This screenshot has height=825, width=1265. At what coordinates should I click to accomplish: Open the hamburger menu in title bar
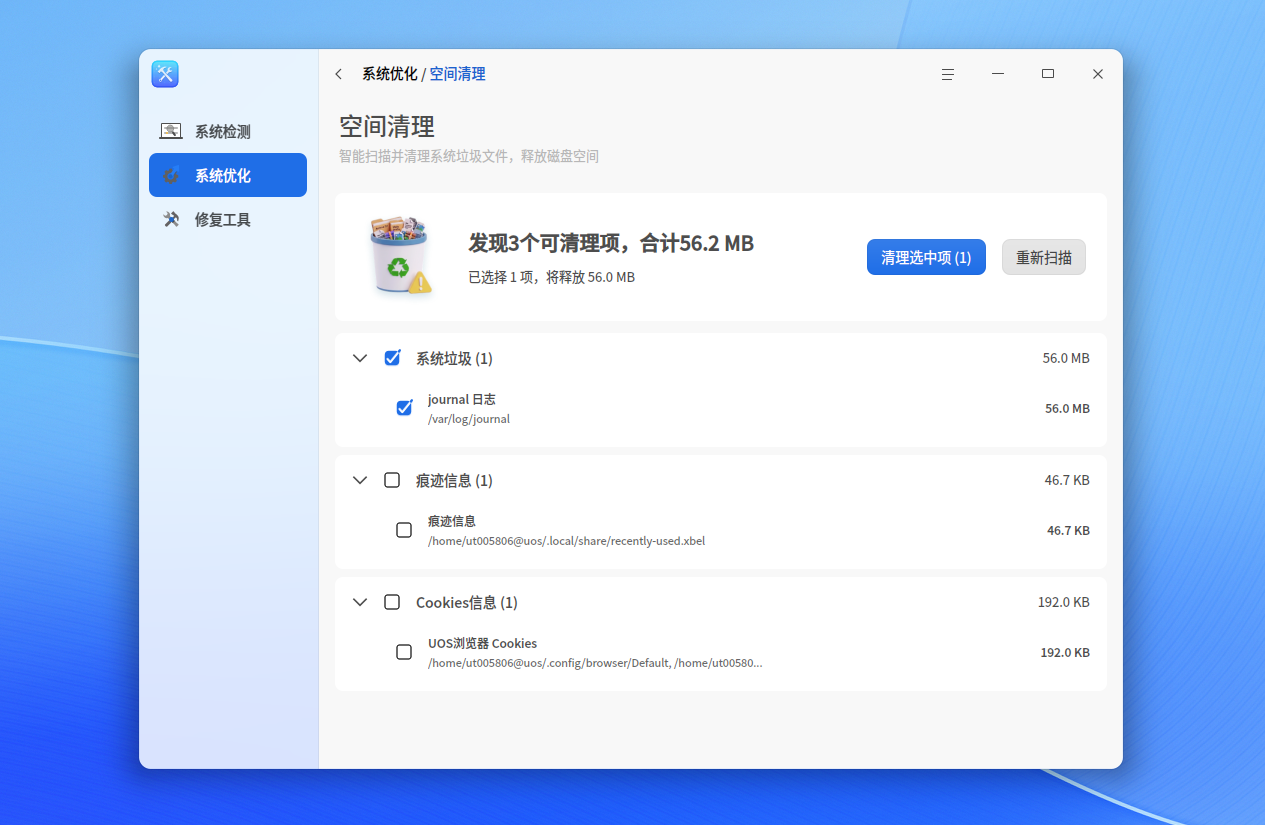pos(947,74)
